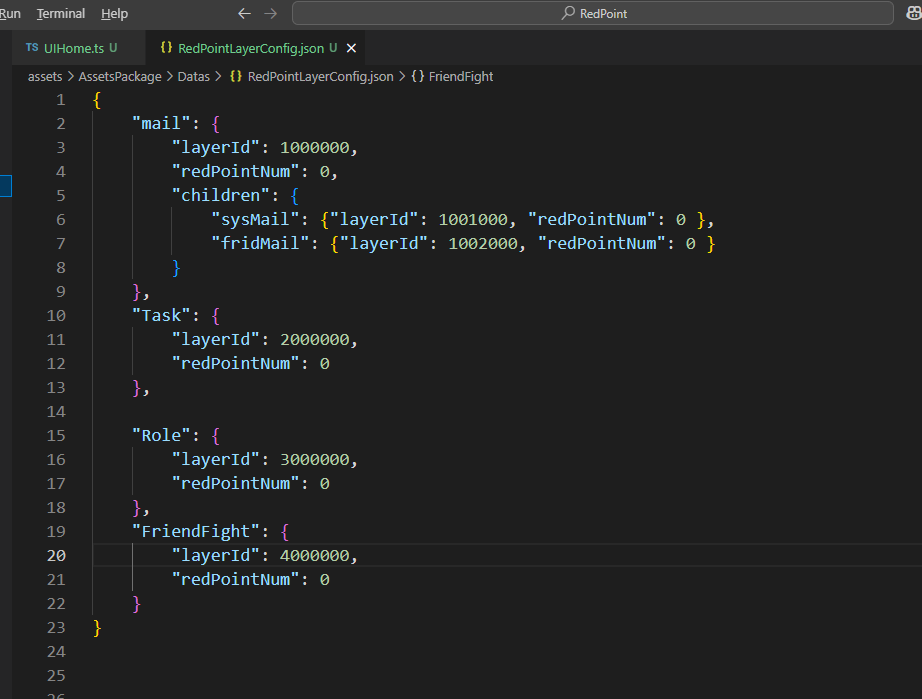The image size is (922, 699).
Task: Open the FriendFight breadcrumb symbol list
Action: click(x=461, y=76)
